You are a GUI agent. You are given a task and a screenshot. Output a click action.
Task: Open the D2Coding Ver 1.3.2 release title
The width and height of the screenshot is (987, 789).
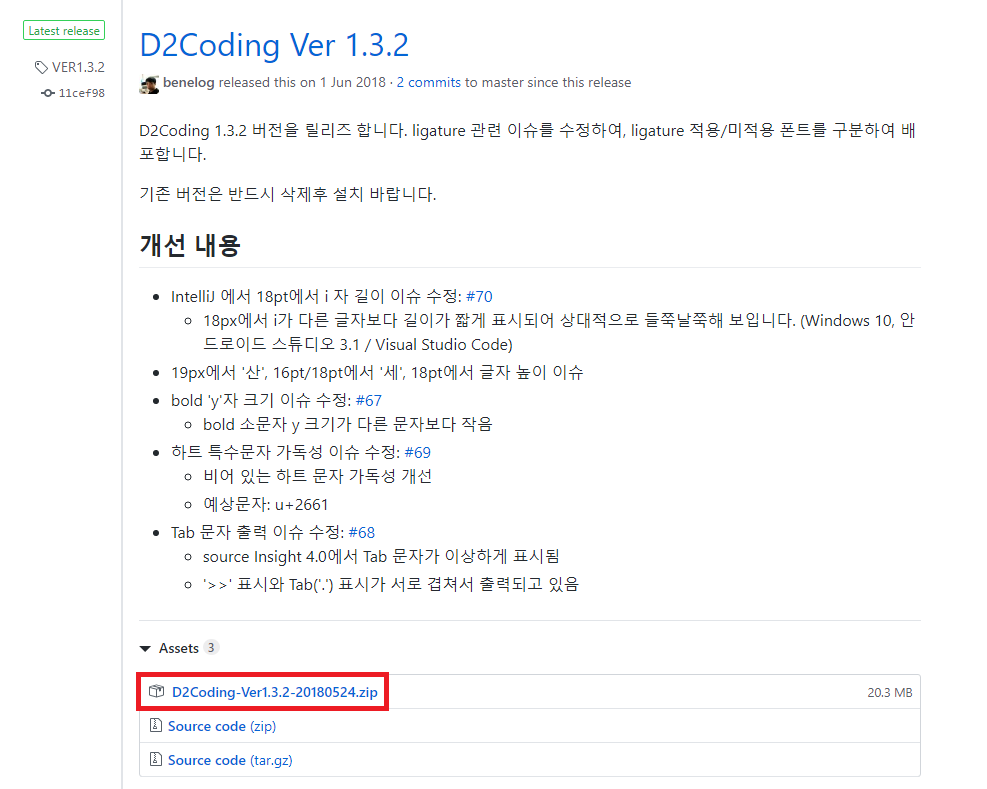pyautogui.click(x=274, y=45)
